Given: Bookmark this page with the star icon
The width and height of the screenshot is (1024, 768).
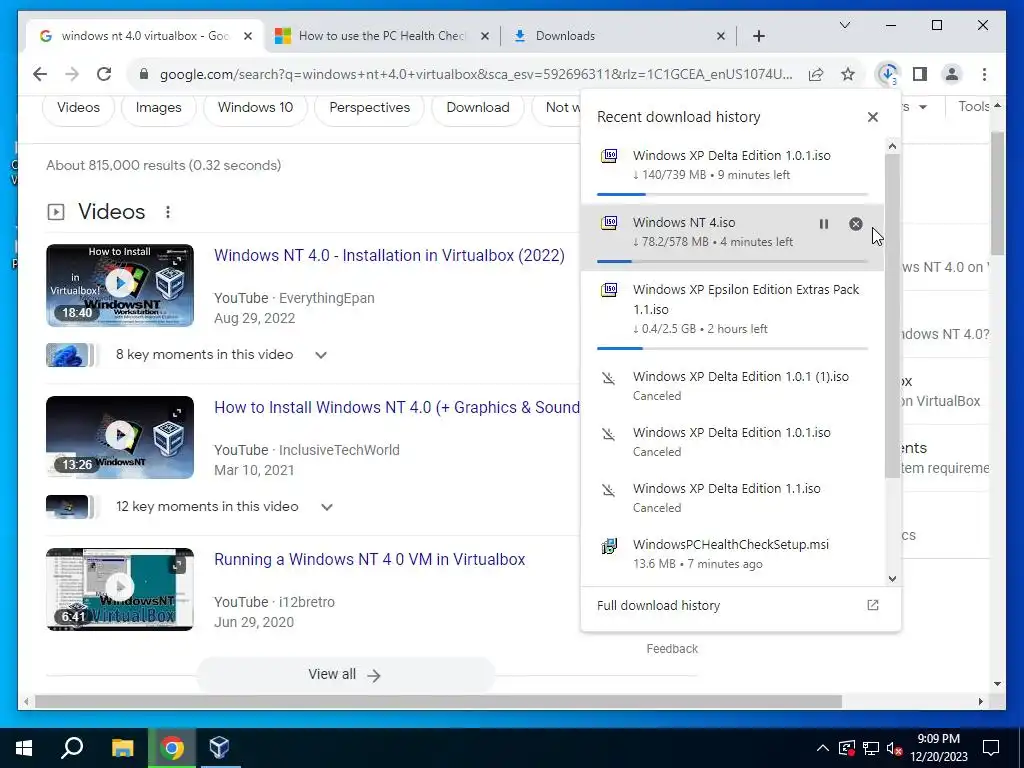Looking at the screenshot, I should [x=848, y=74].
